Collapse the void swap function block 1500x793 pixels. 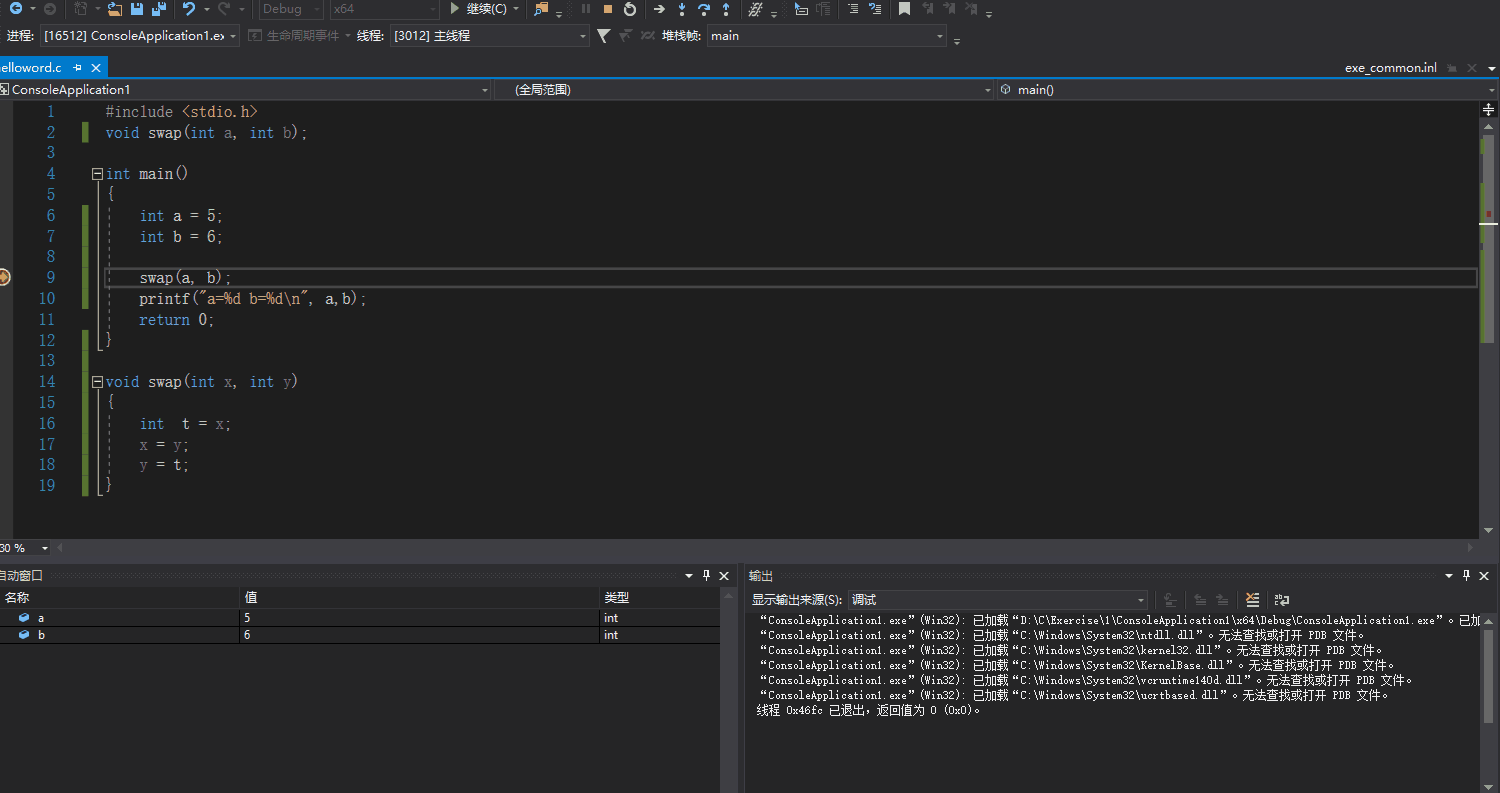point(97,381)
